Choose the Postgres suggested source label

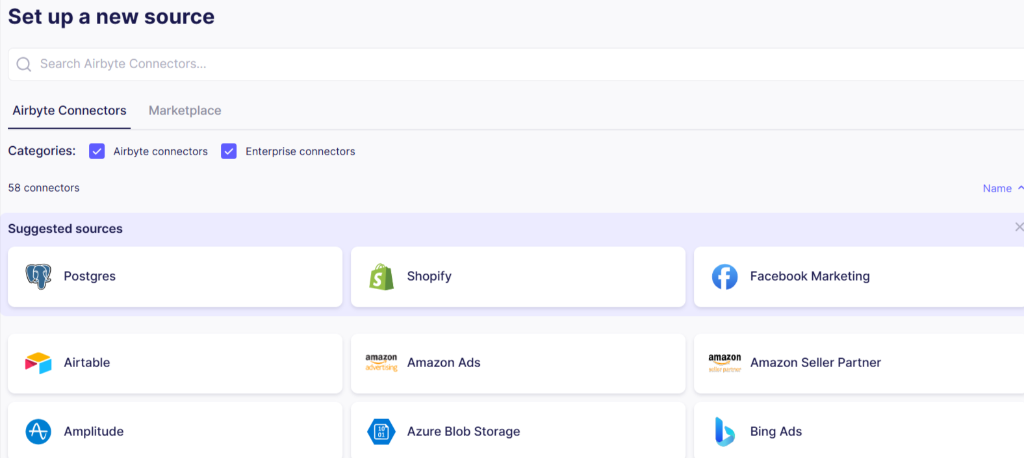pos(89,276)
